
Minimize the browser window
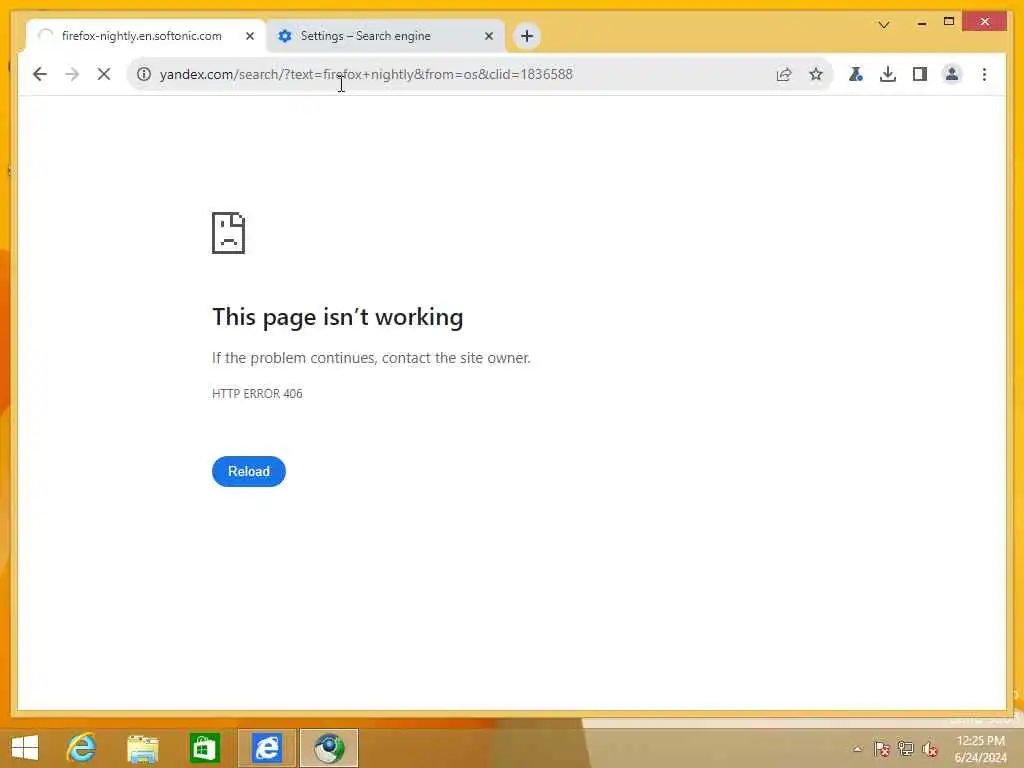(921, 22)
